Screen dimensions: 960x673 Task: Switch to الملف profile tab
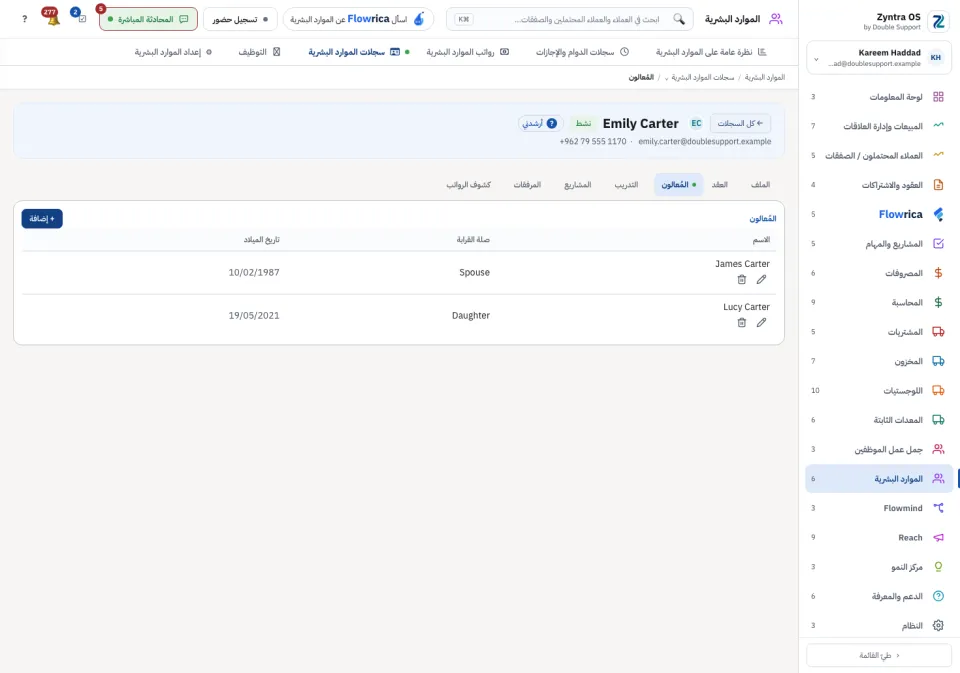click(760, 185)
